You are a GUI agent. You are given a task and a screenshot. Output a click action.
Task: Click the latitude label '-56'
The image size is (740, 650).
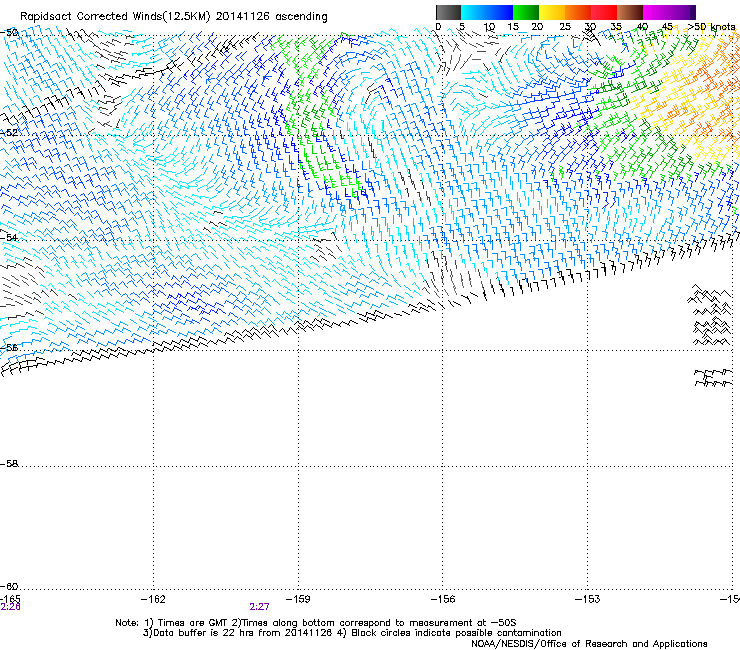coord(9,347)
